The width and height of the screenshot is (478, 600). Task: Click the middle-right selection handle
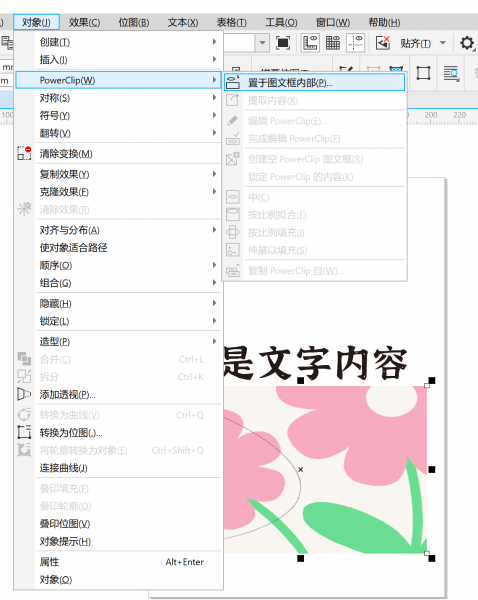(432, 470)
